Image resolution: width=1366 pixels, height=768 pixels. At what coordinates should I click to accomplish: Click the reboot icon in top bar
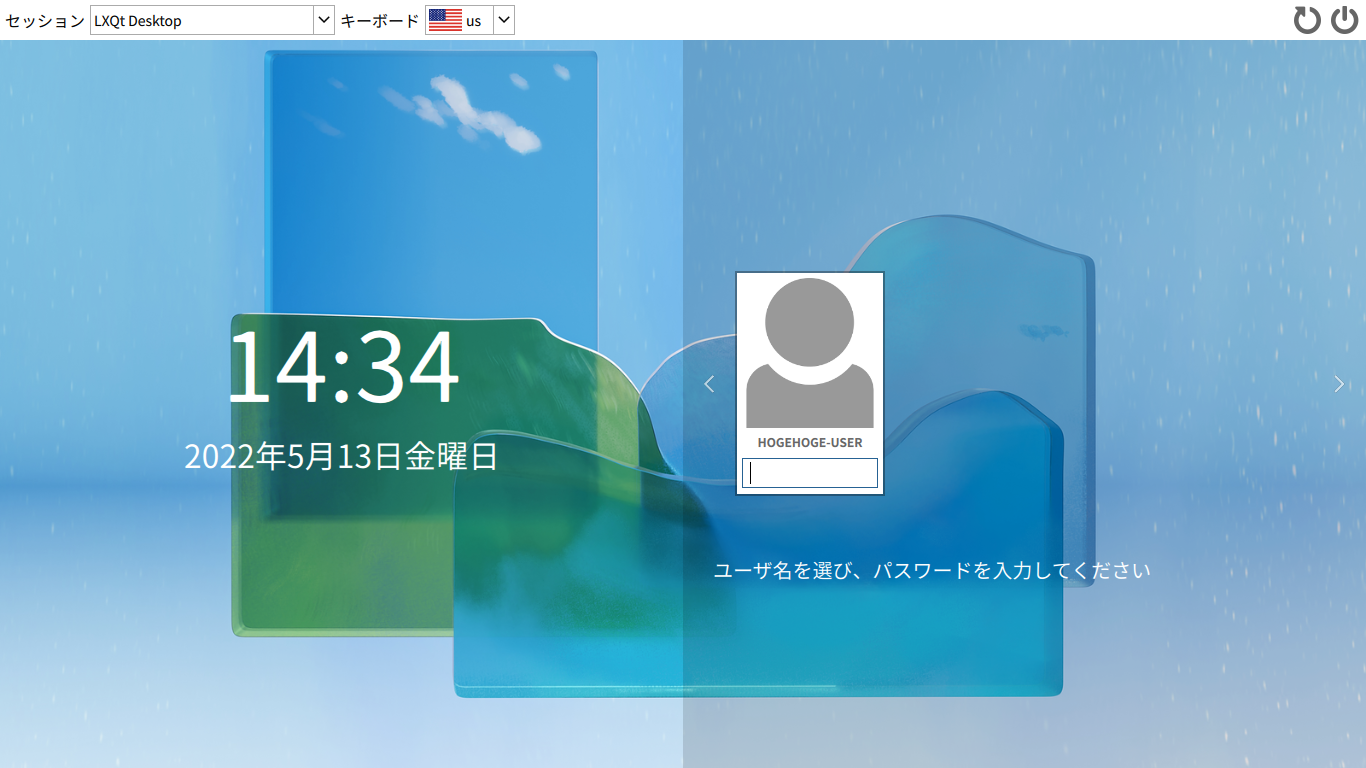pos(1307,20)
